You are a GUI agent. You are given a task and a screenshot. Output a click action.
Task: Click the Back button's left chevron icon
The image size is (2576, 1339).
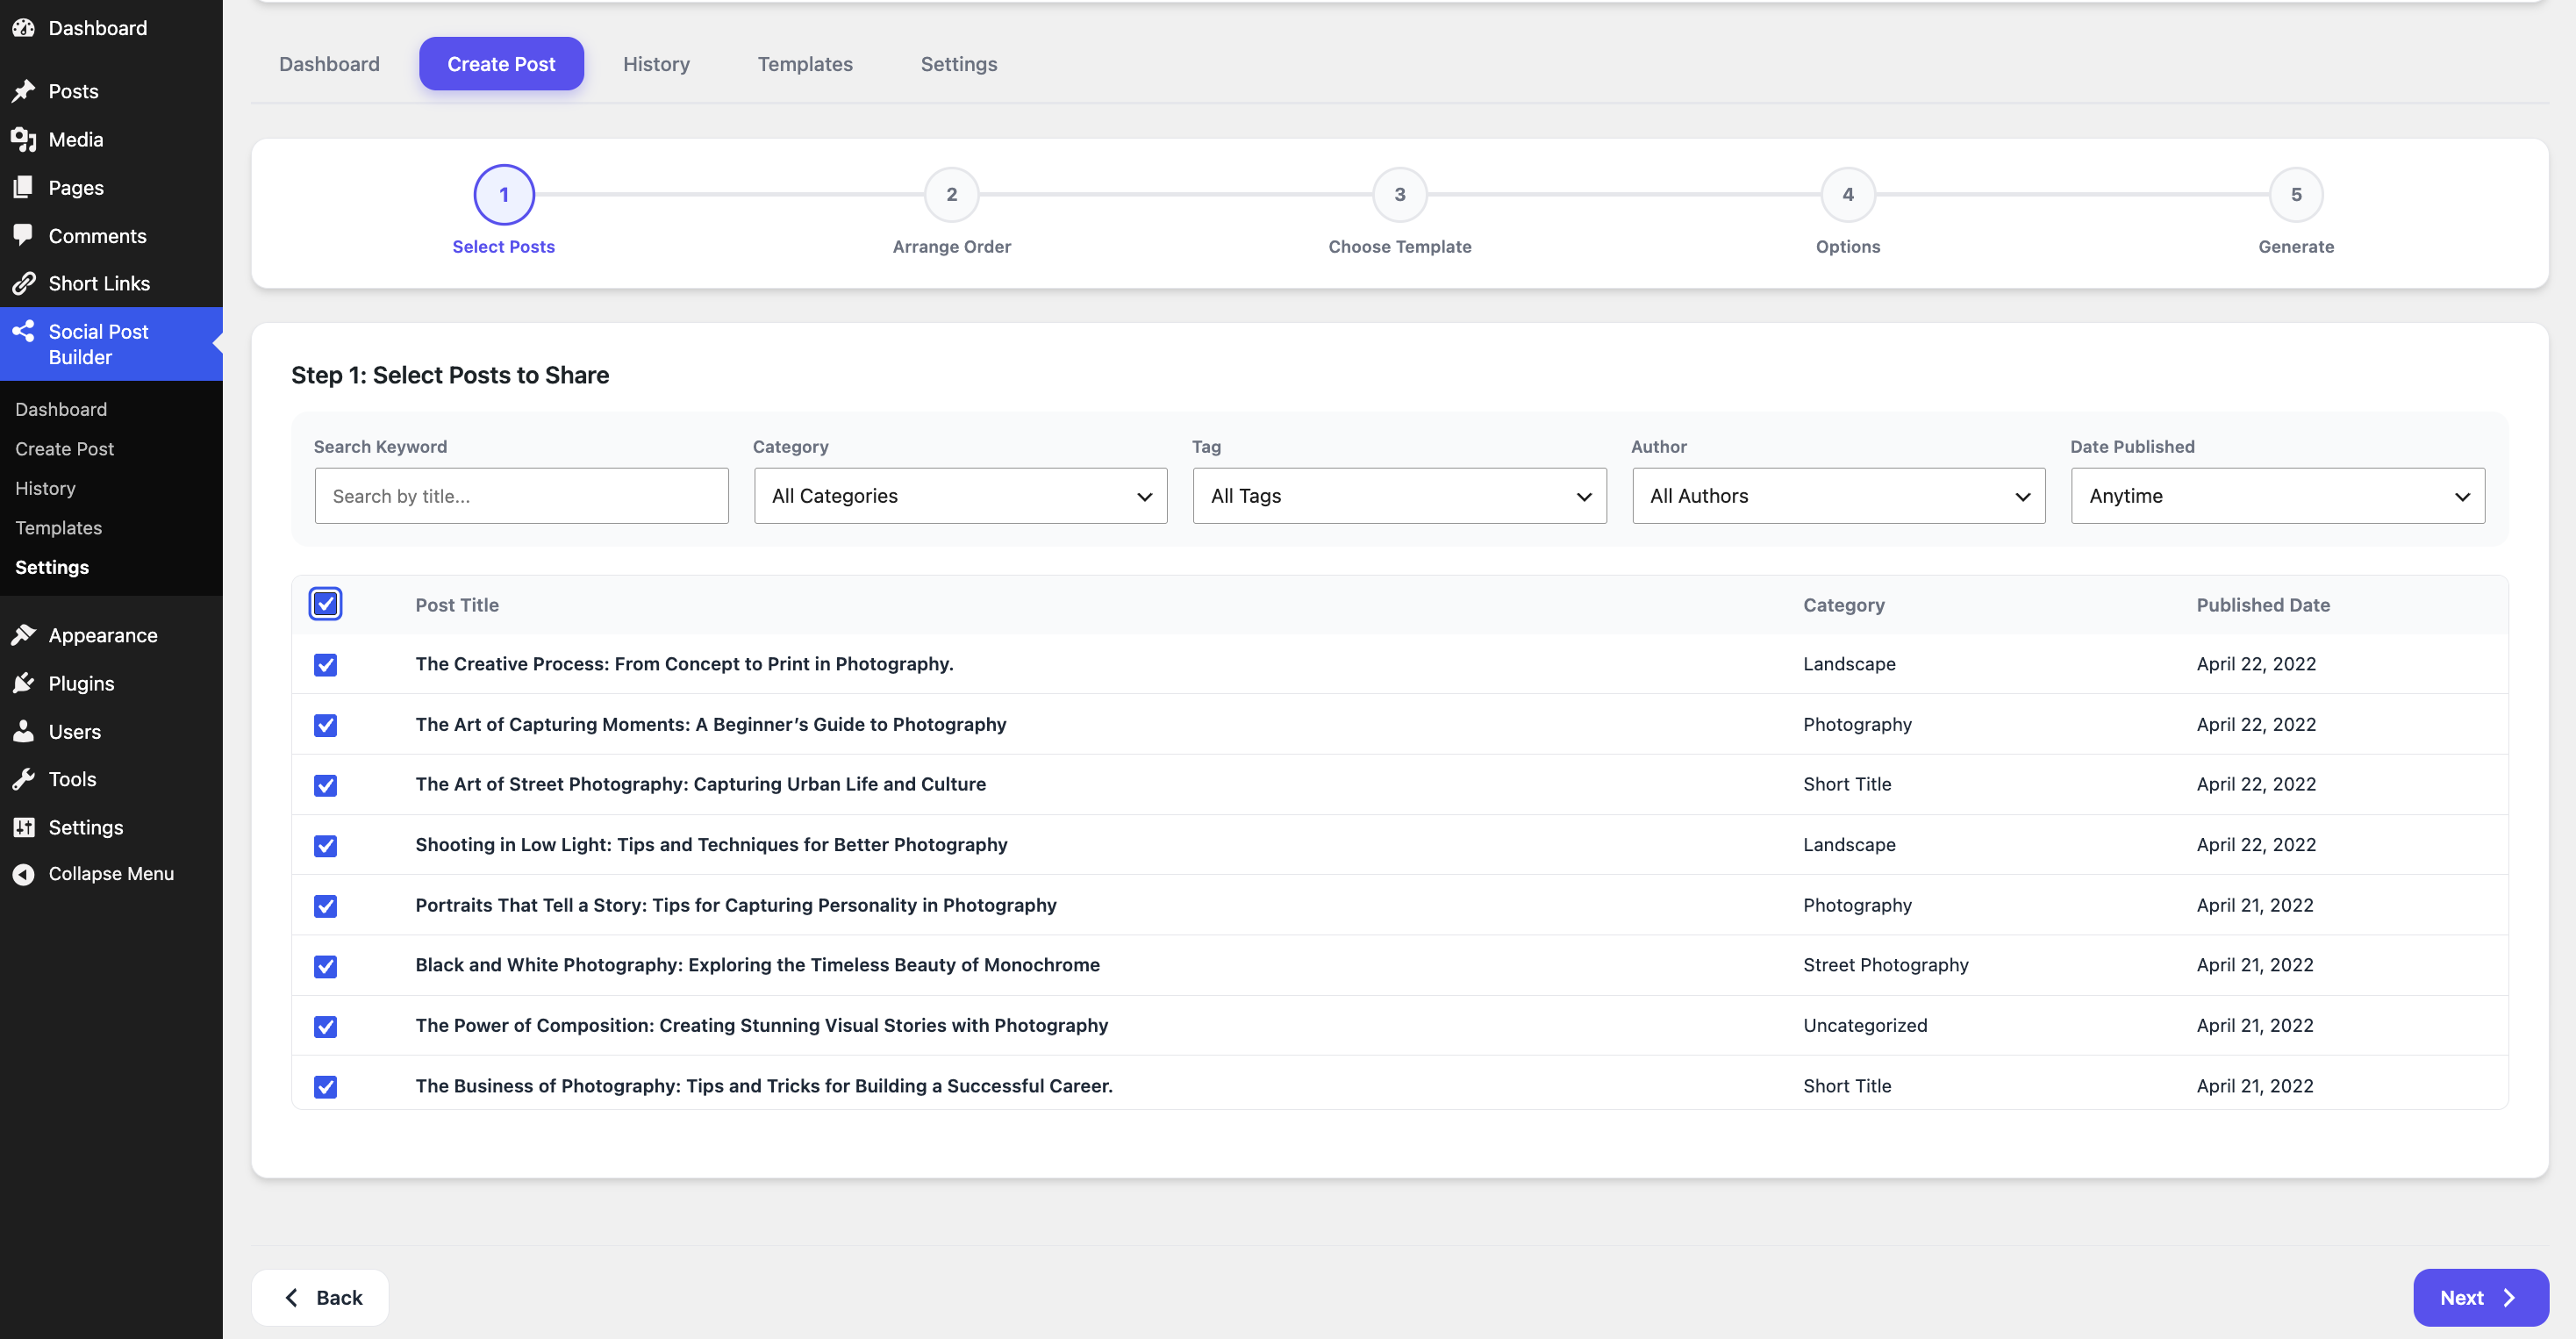click(291, 1297)
